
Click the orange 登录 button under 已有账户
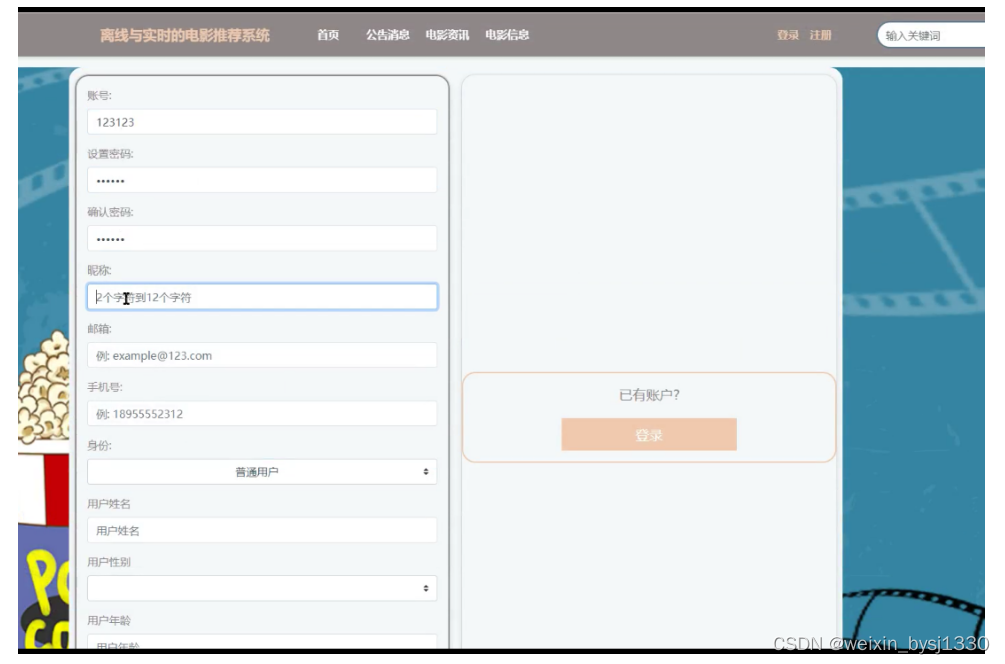coord(649,435)
